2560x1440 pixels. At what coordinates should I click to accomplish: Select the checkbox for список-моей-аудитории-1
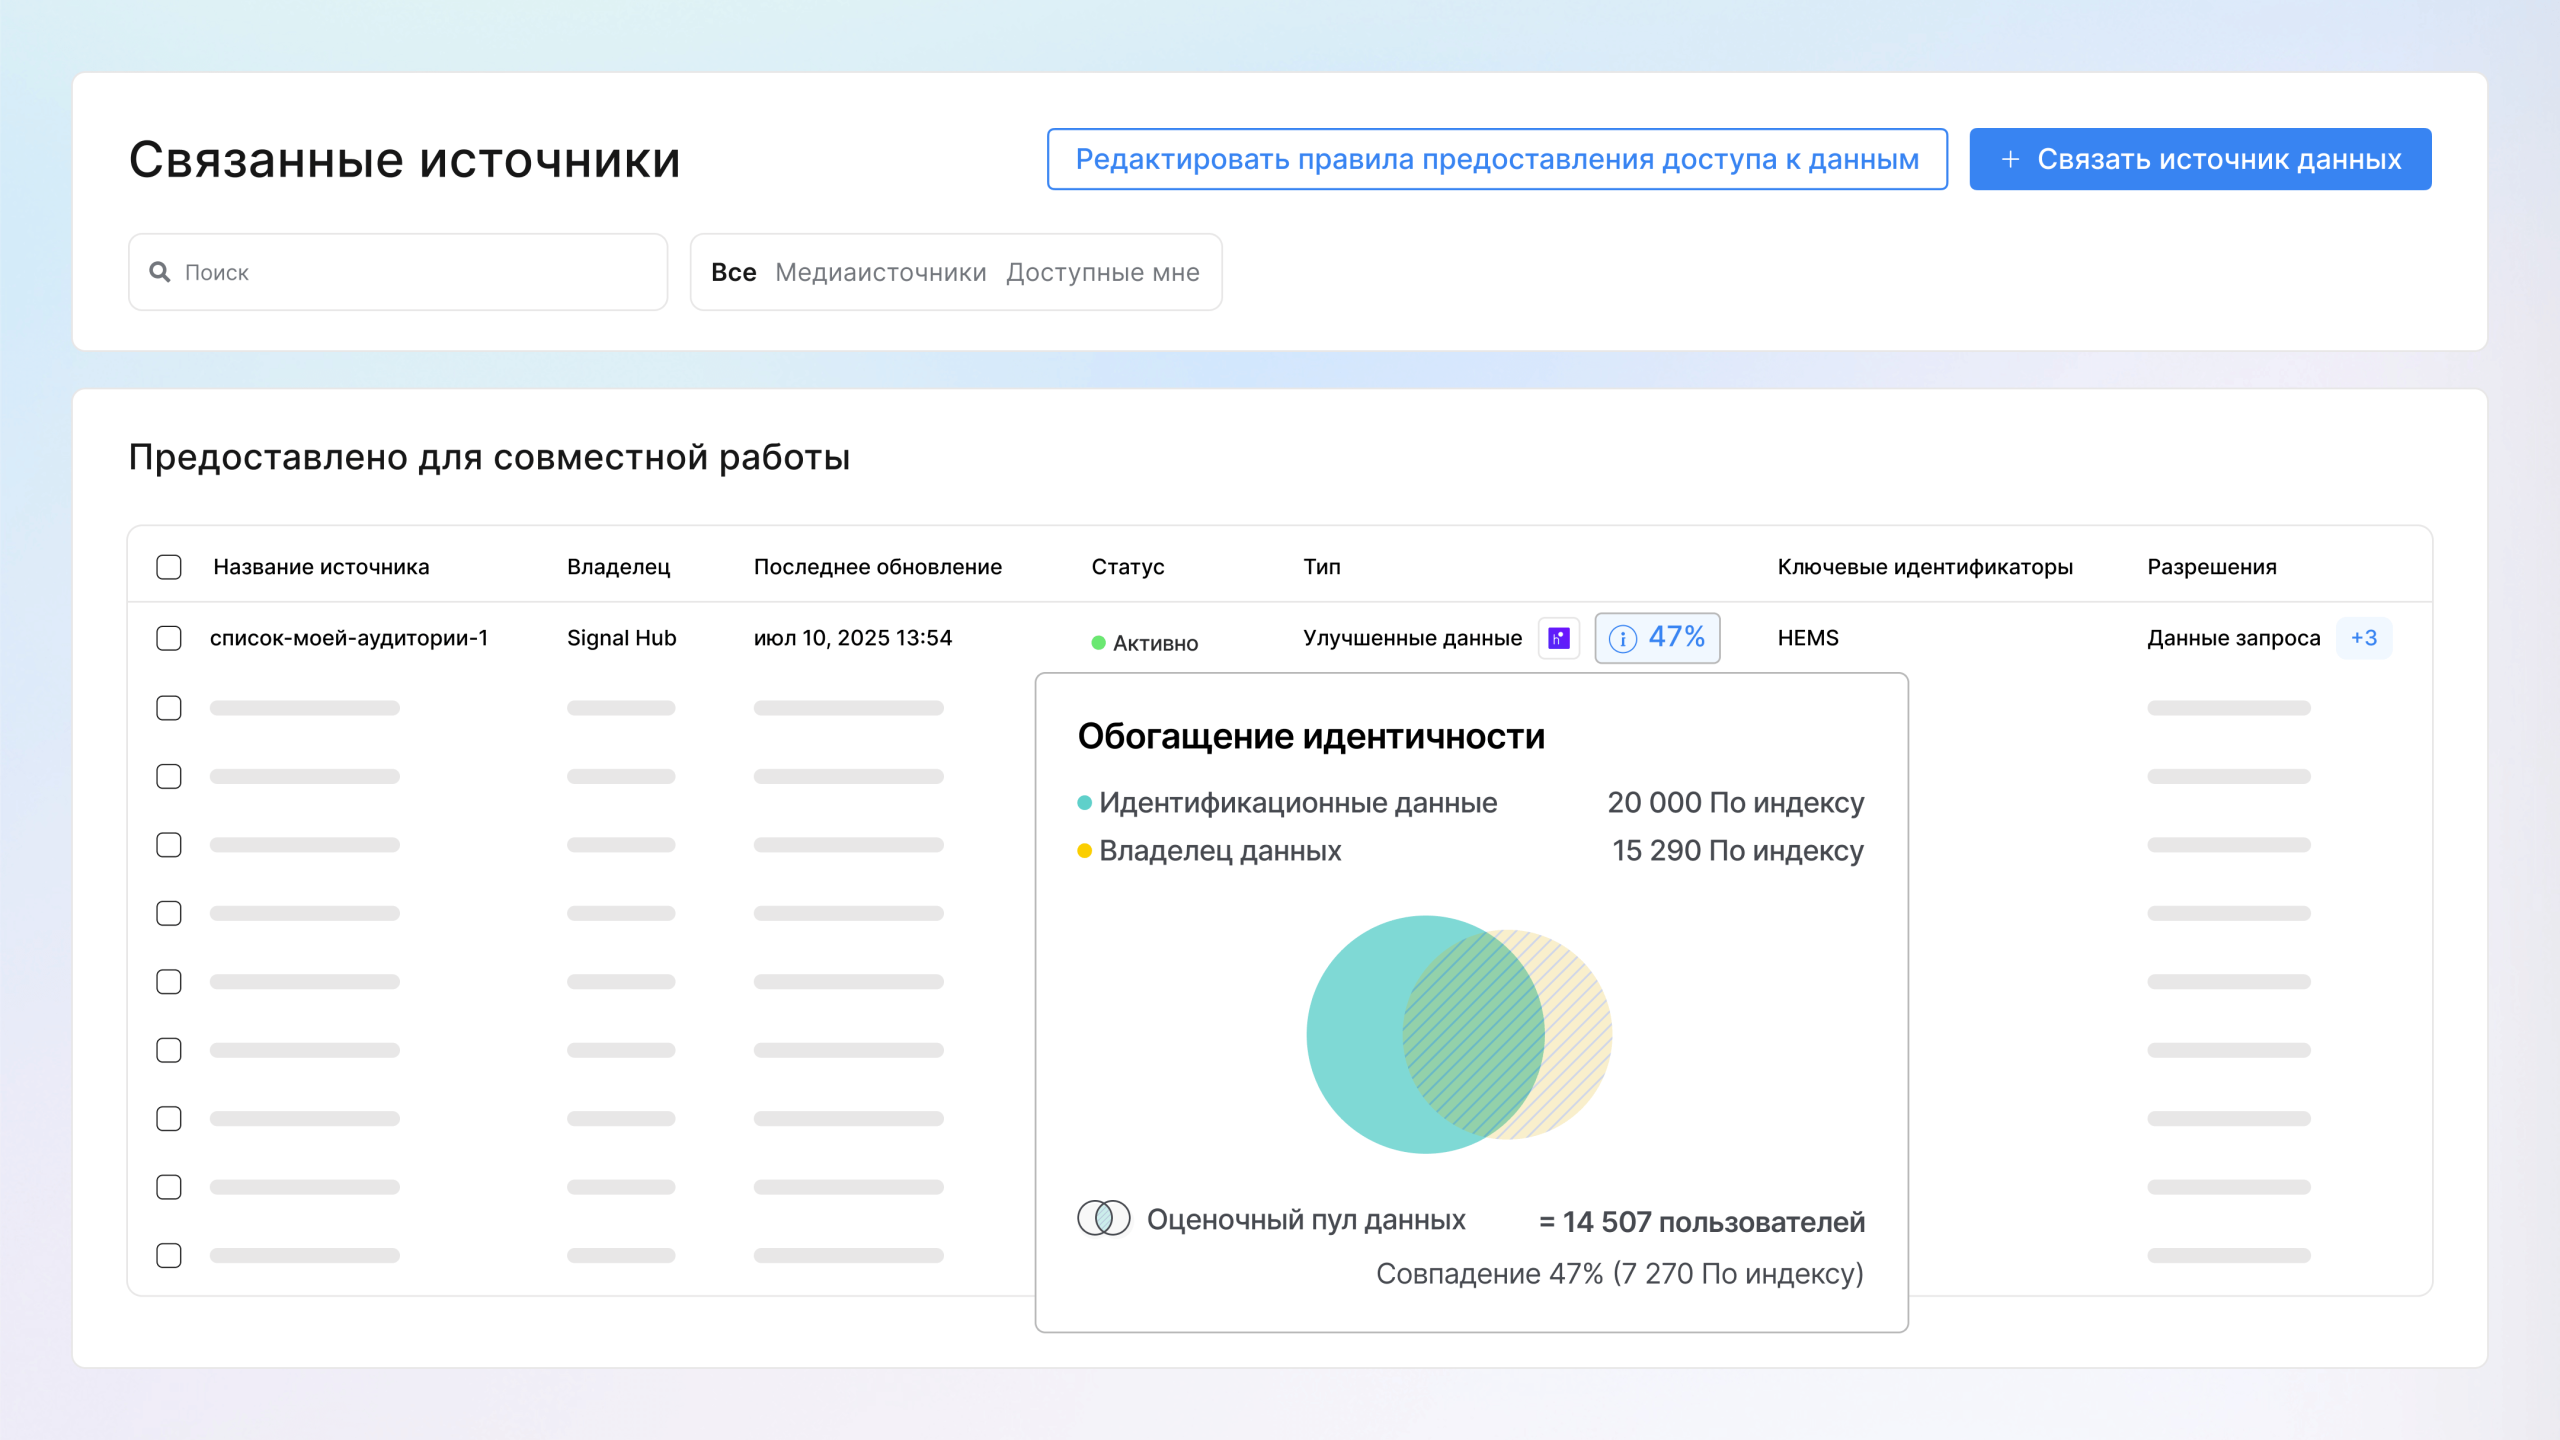click(168, 638)
